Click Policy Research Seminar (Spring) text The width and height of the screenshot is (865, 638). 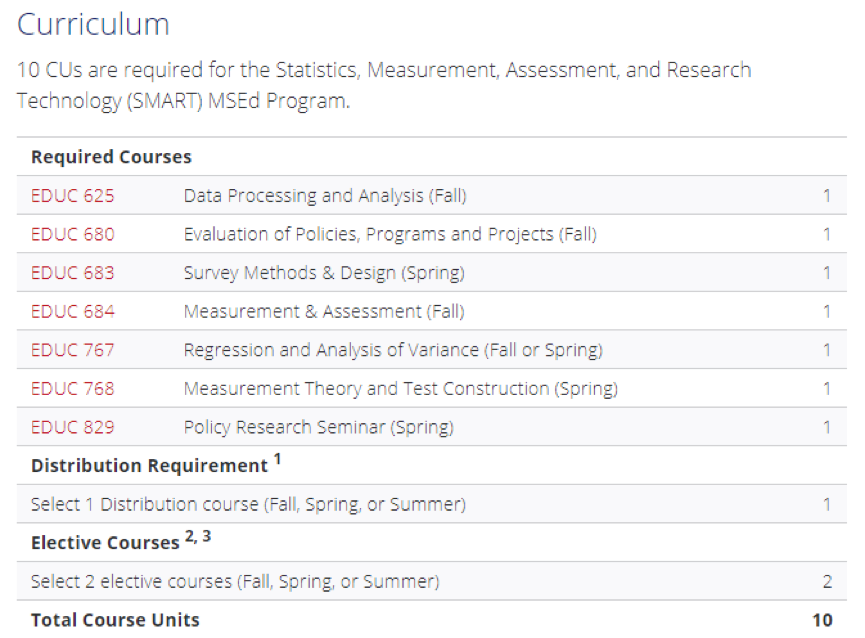(318, 427)
